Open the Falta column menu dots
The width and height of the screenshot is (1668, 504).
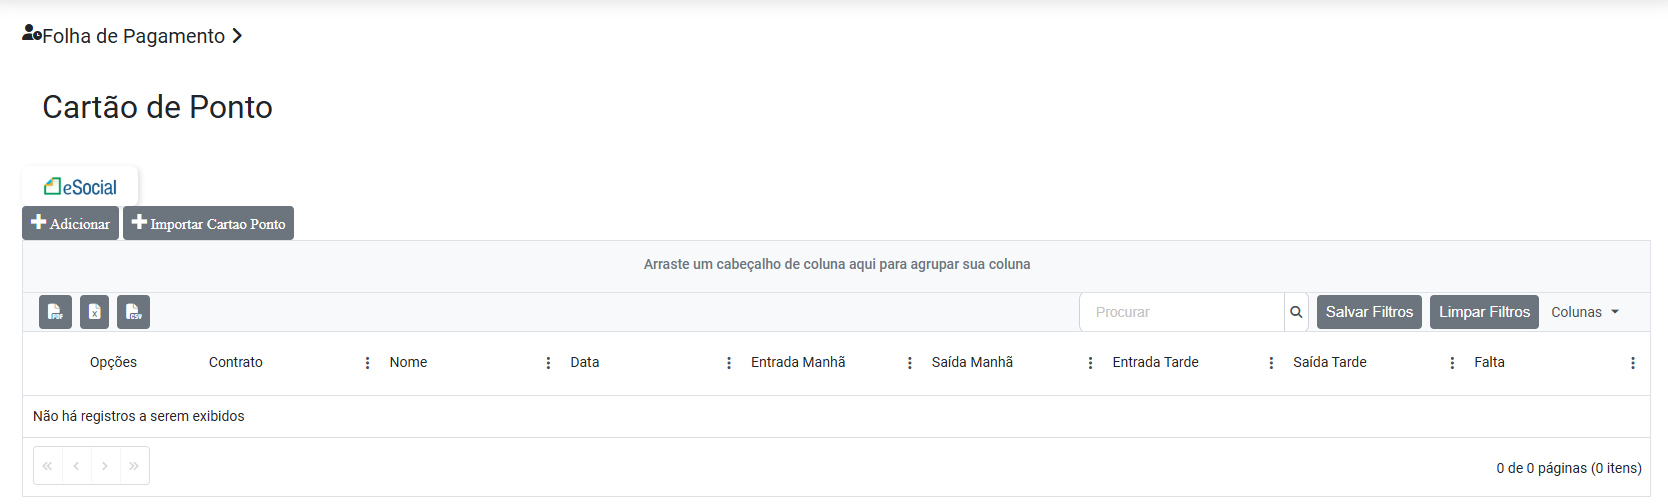1632,363
